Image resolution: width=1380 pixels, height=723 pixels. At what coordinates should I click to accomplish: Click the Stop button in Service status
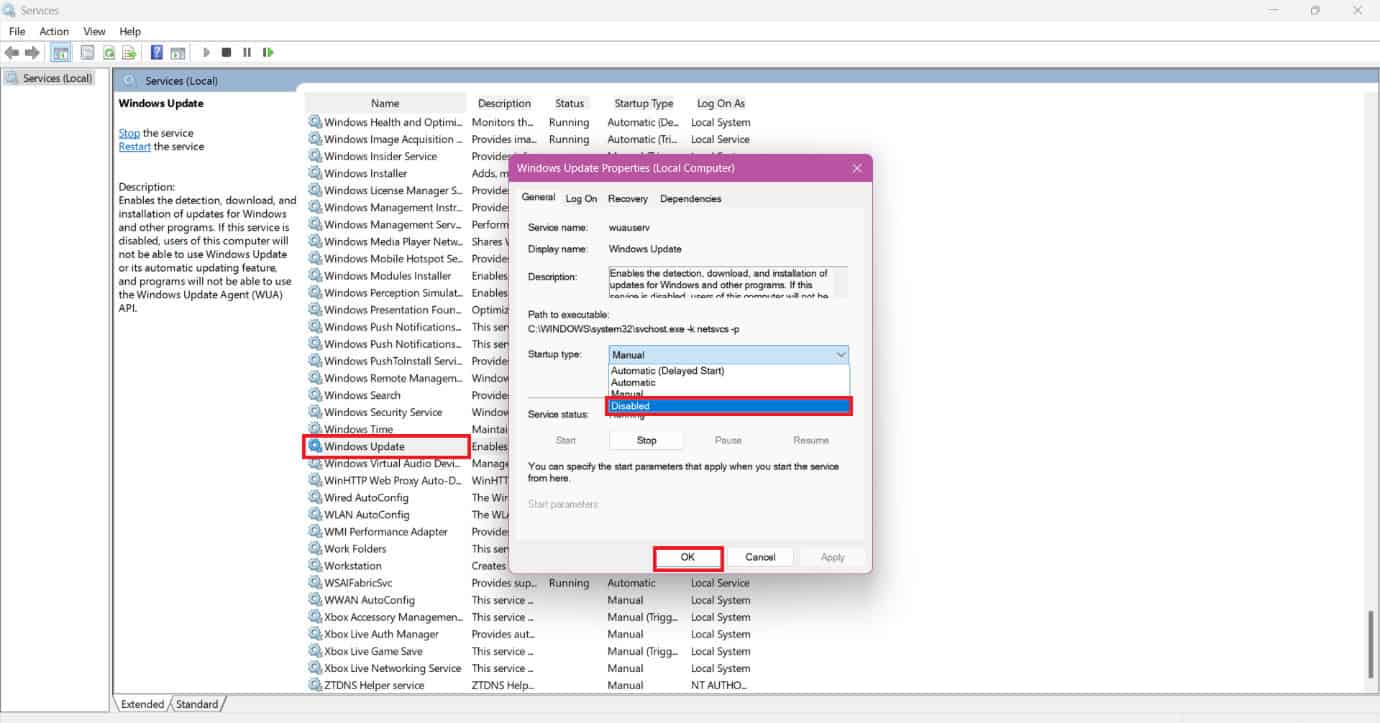tap(647, 440)
